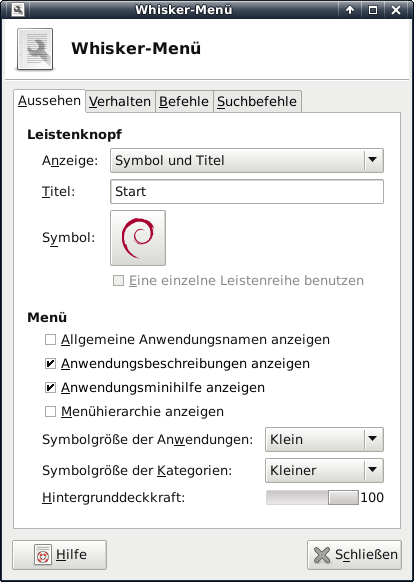Screen dimensions: 414x582
Task: Disable Anwendungsminihilfe anzeigen checkbox
Action: click(x=50, y=388)
